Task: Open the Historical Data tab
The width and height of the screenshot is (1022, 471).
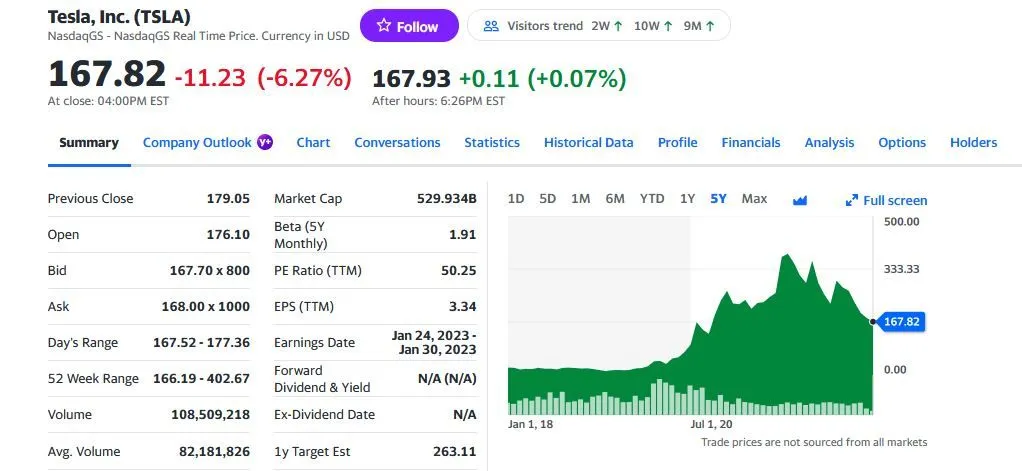Action: (588, 143)
